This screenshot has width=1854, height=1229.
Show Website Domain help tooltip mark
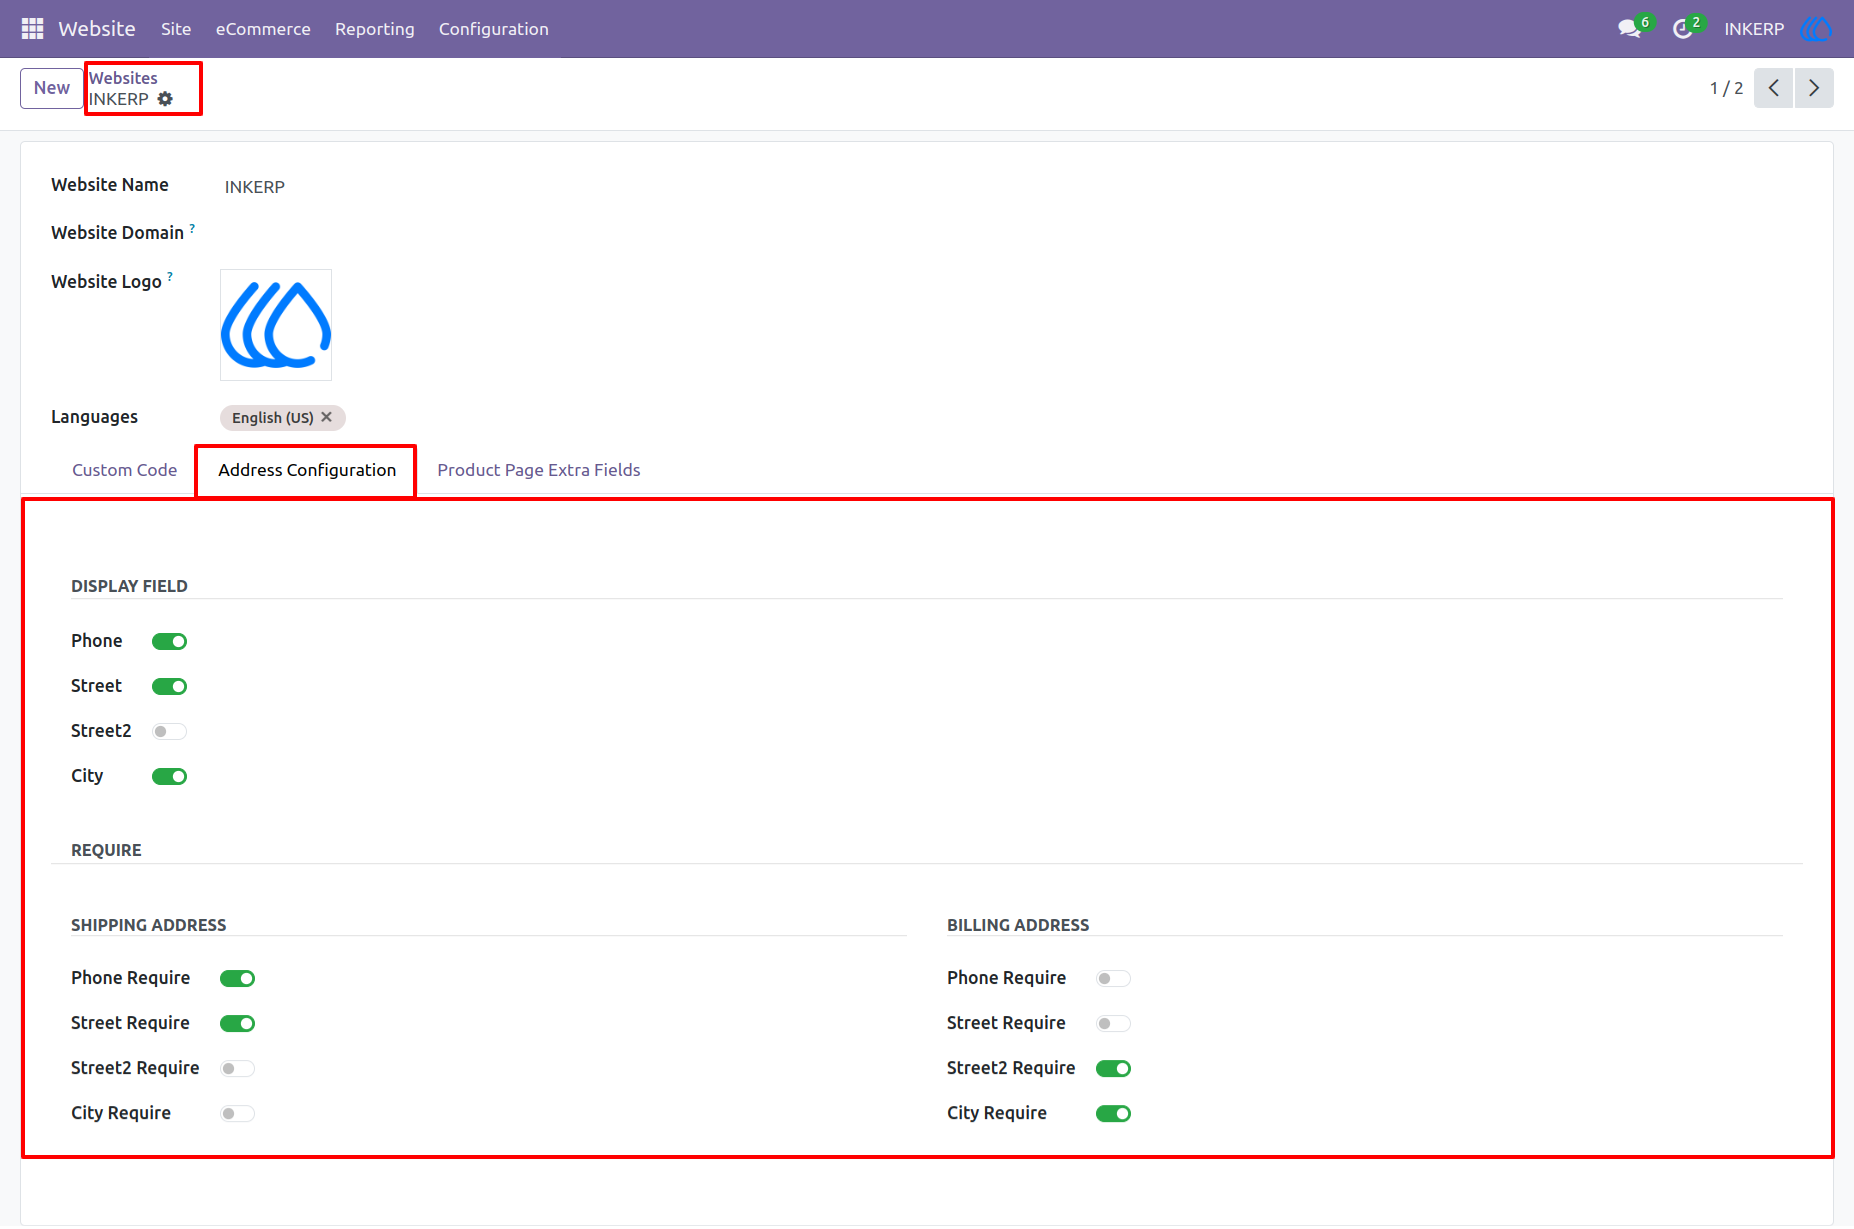point(192,228)
